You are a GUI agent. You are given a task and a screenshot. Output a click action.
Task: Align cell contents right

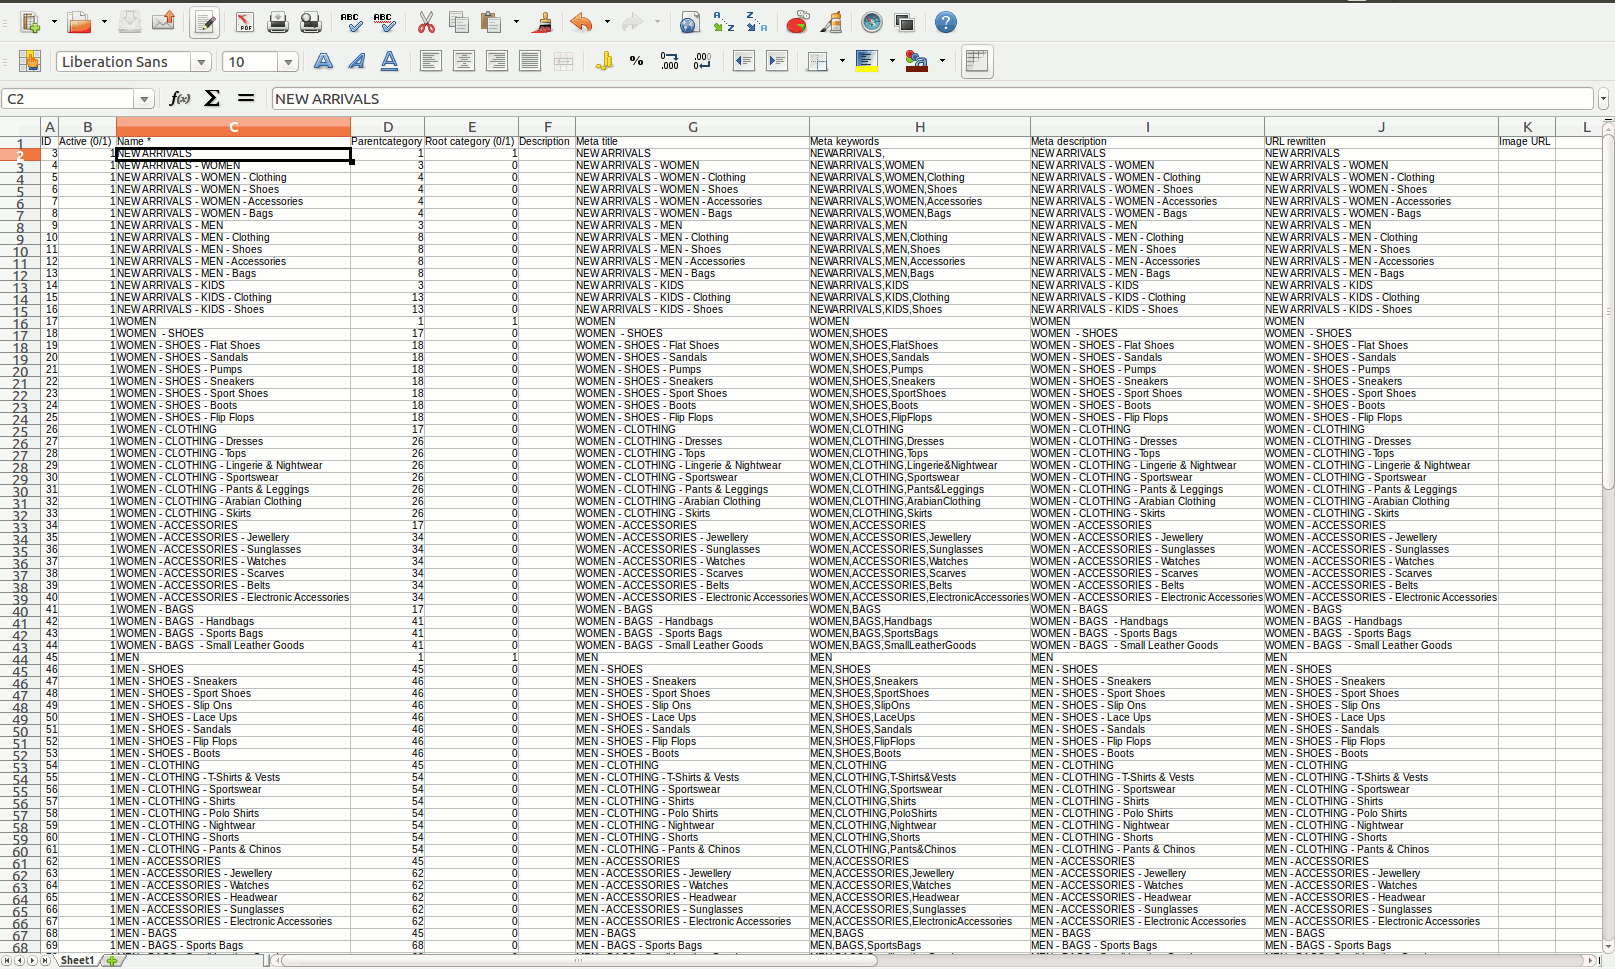click(497, 61)
